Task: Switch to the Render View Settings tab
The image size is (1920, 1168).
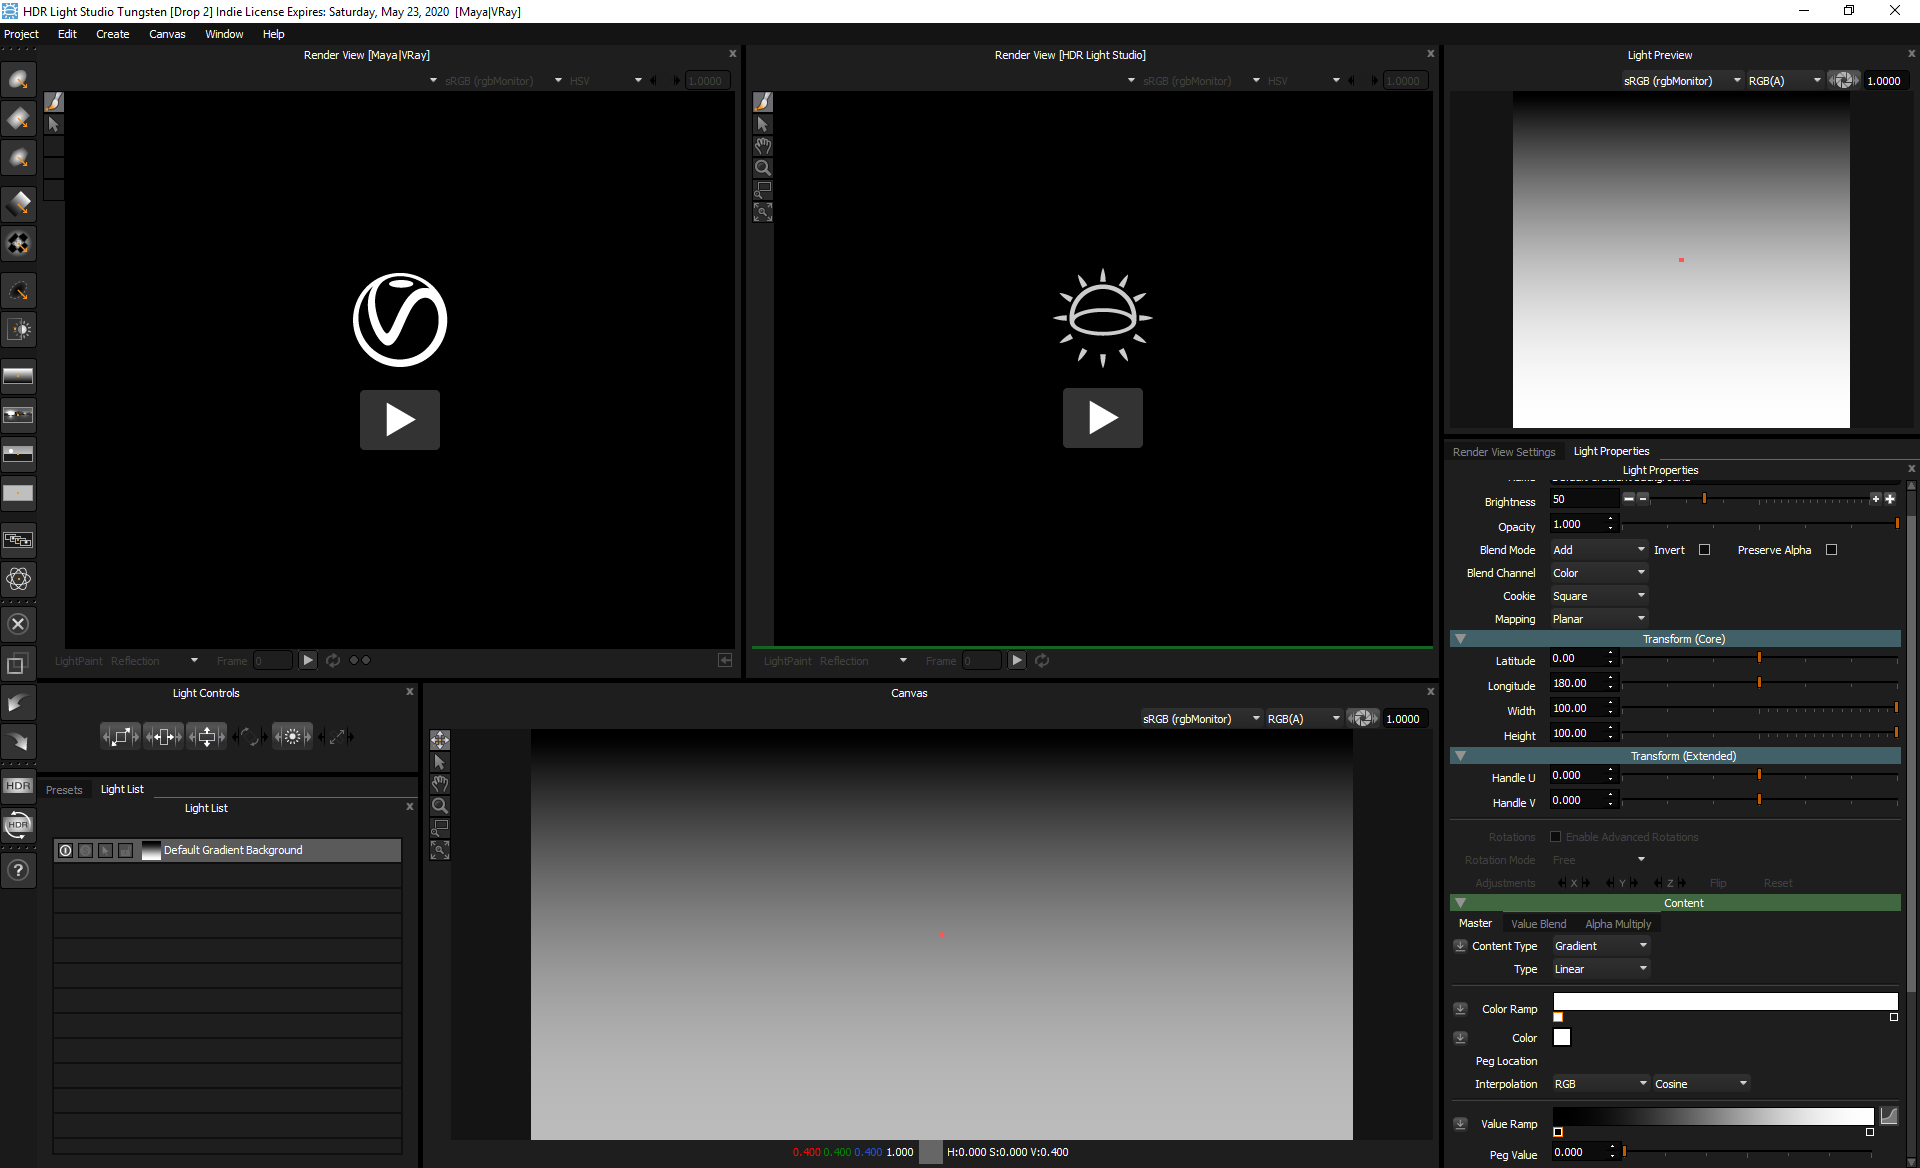Action: click(x=1504, y=452)
